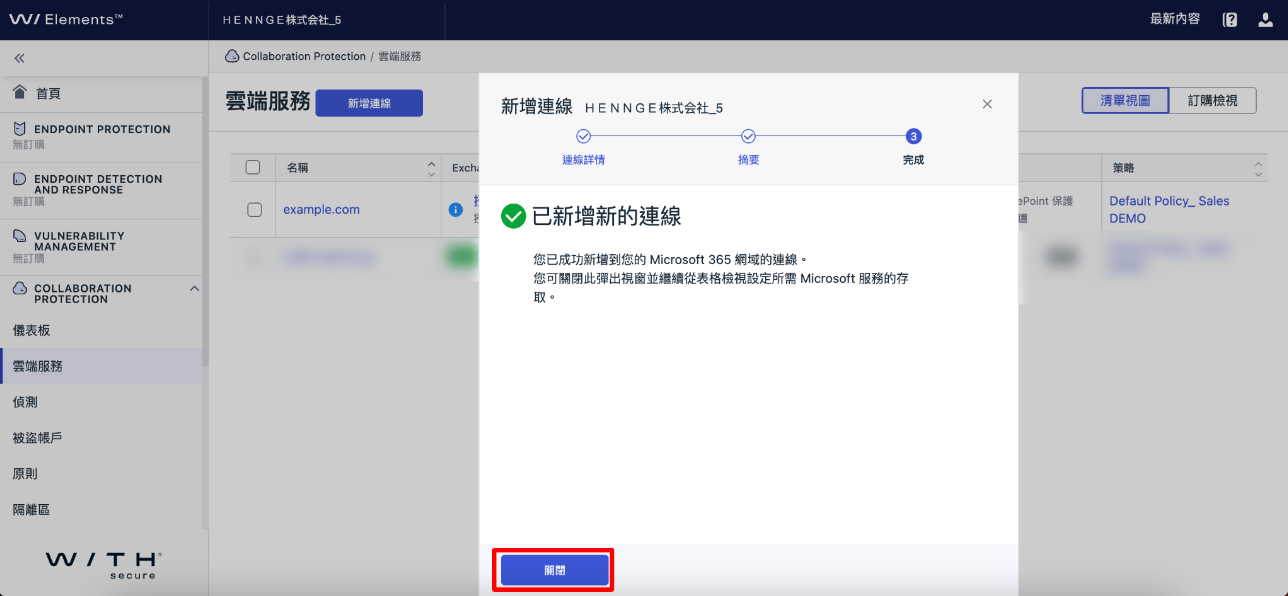Click the home icon beside 首頁
The height and width of the screenshot is (596, 1288).
click(20, 92)
